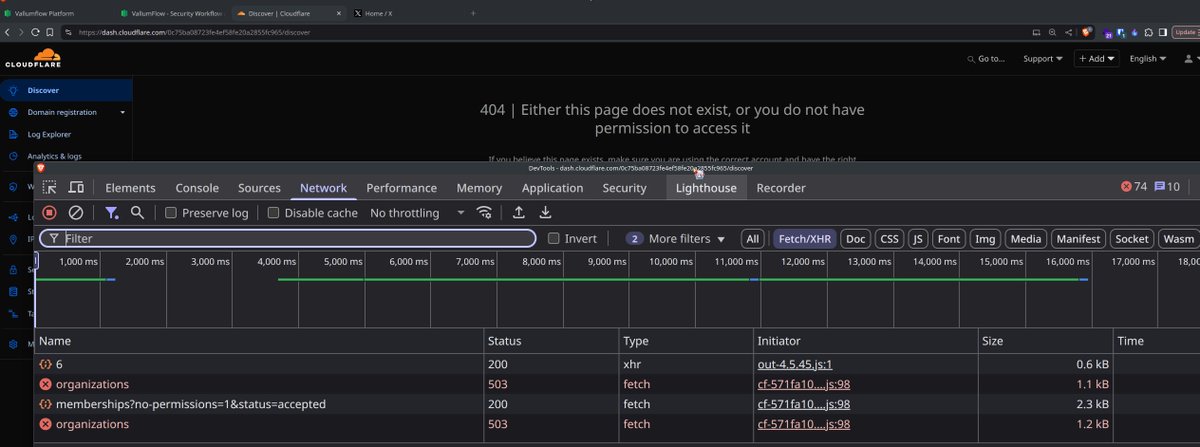Toggle the Media filter

pyautogui.click(x=1026, y=239)
